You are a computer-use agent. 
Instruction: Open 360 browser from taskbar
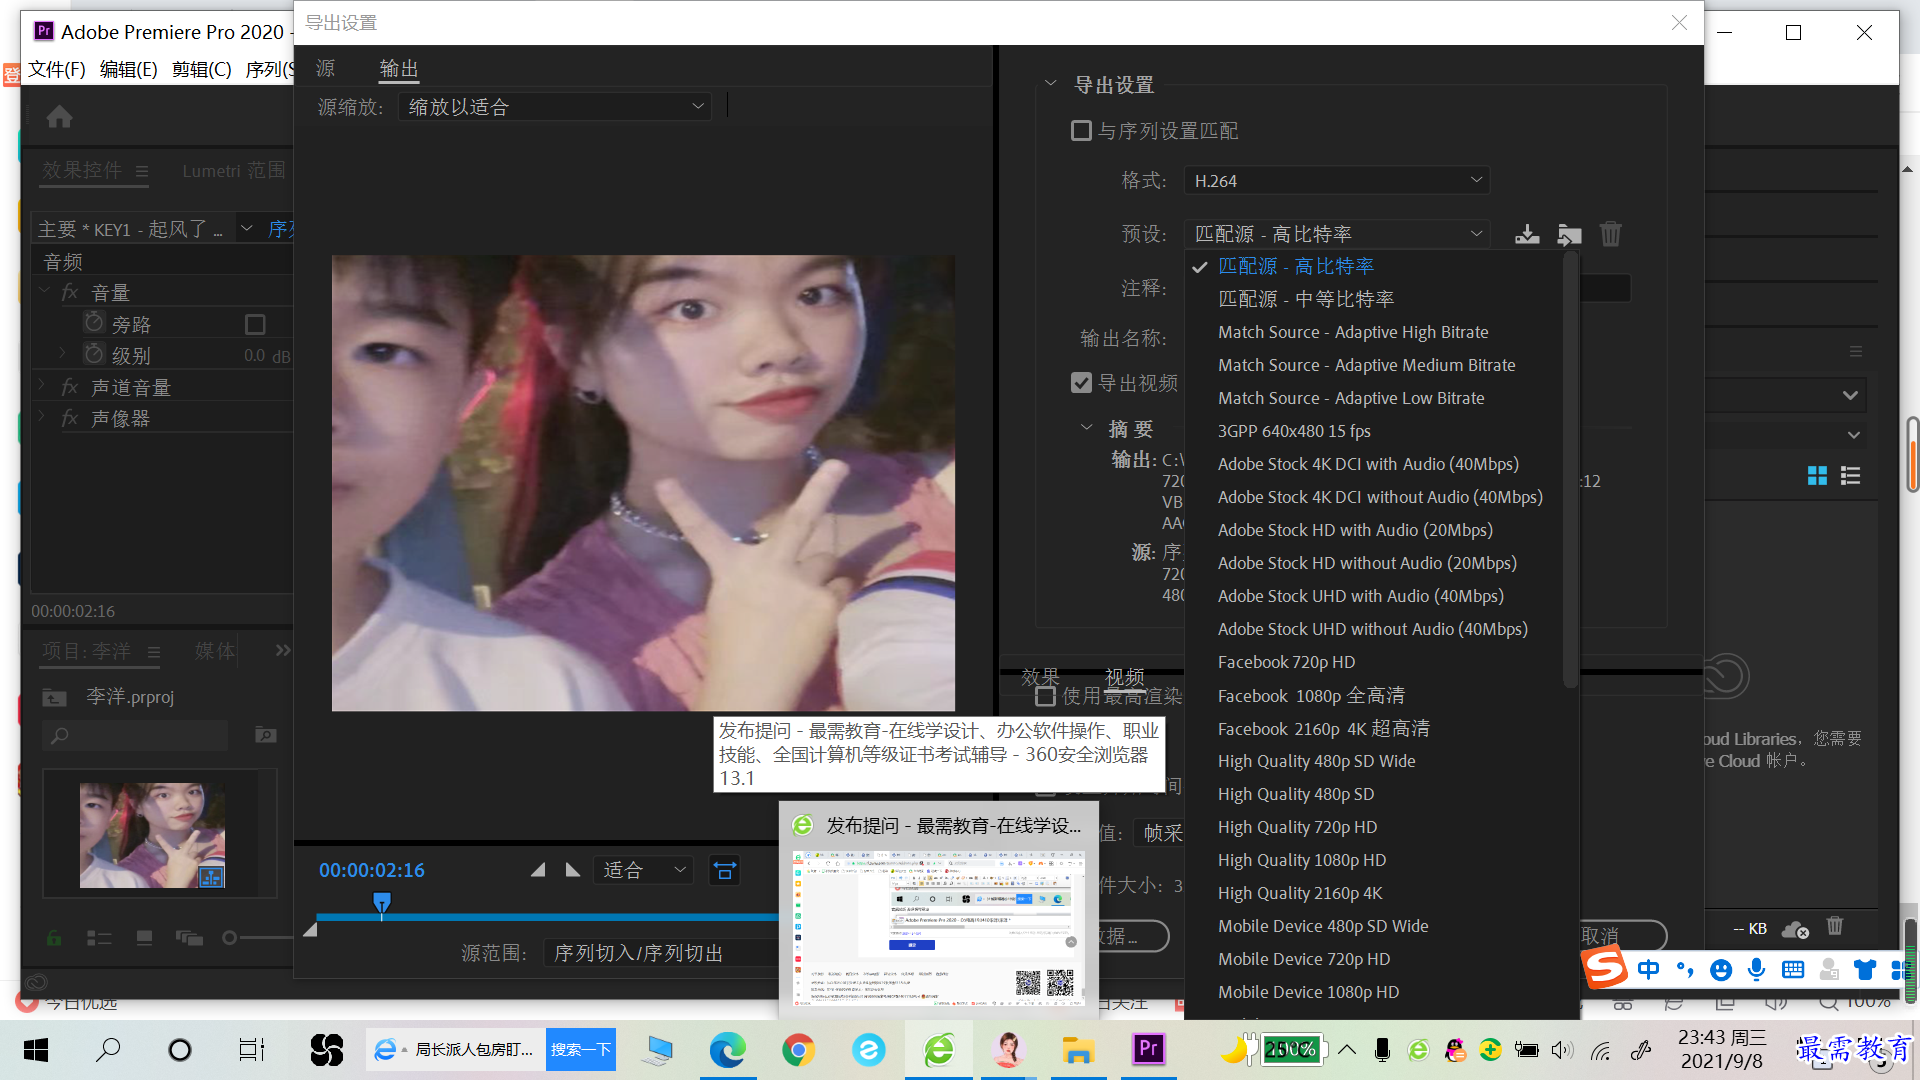coord(939,1049)
